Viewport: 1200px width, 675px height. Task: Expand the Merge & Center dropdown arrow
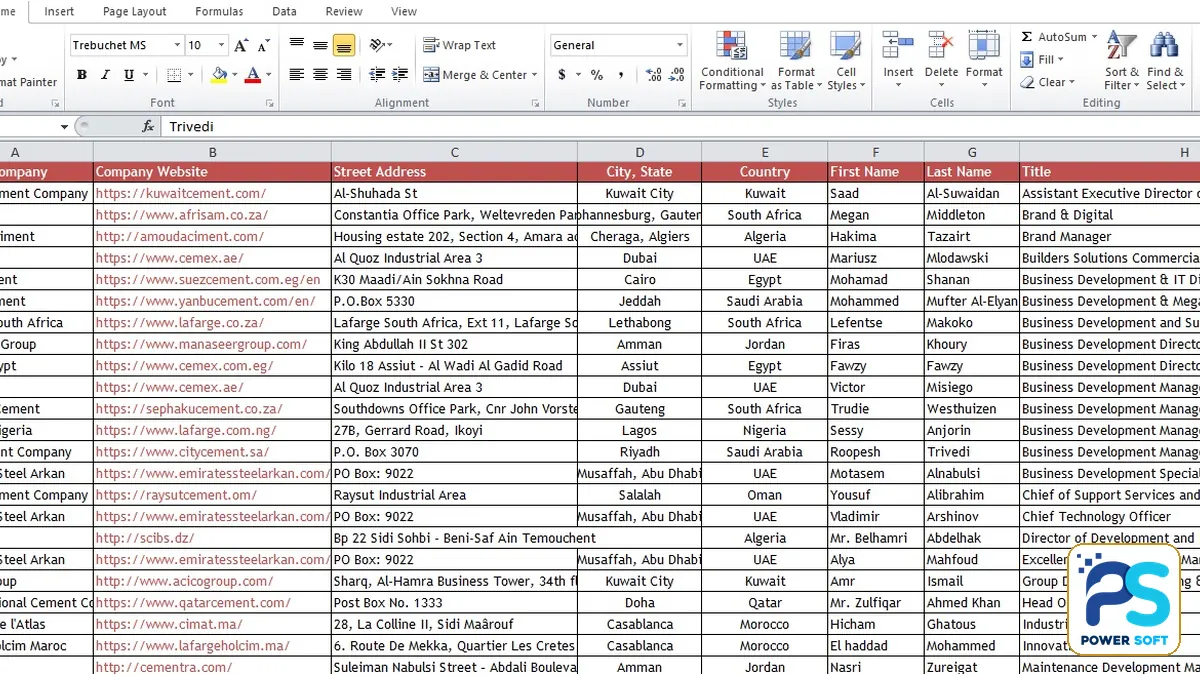pyautogui.click(x=534, y=75)
